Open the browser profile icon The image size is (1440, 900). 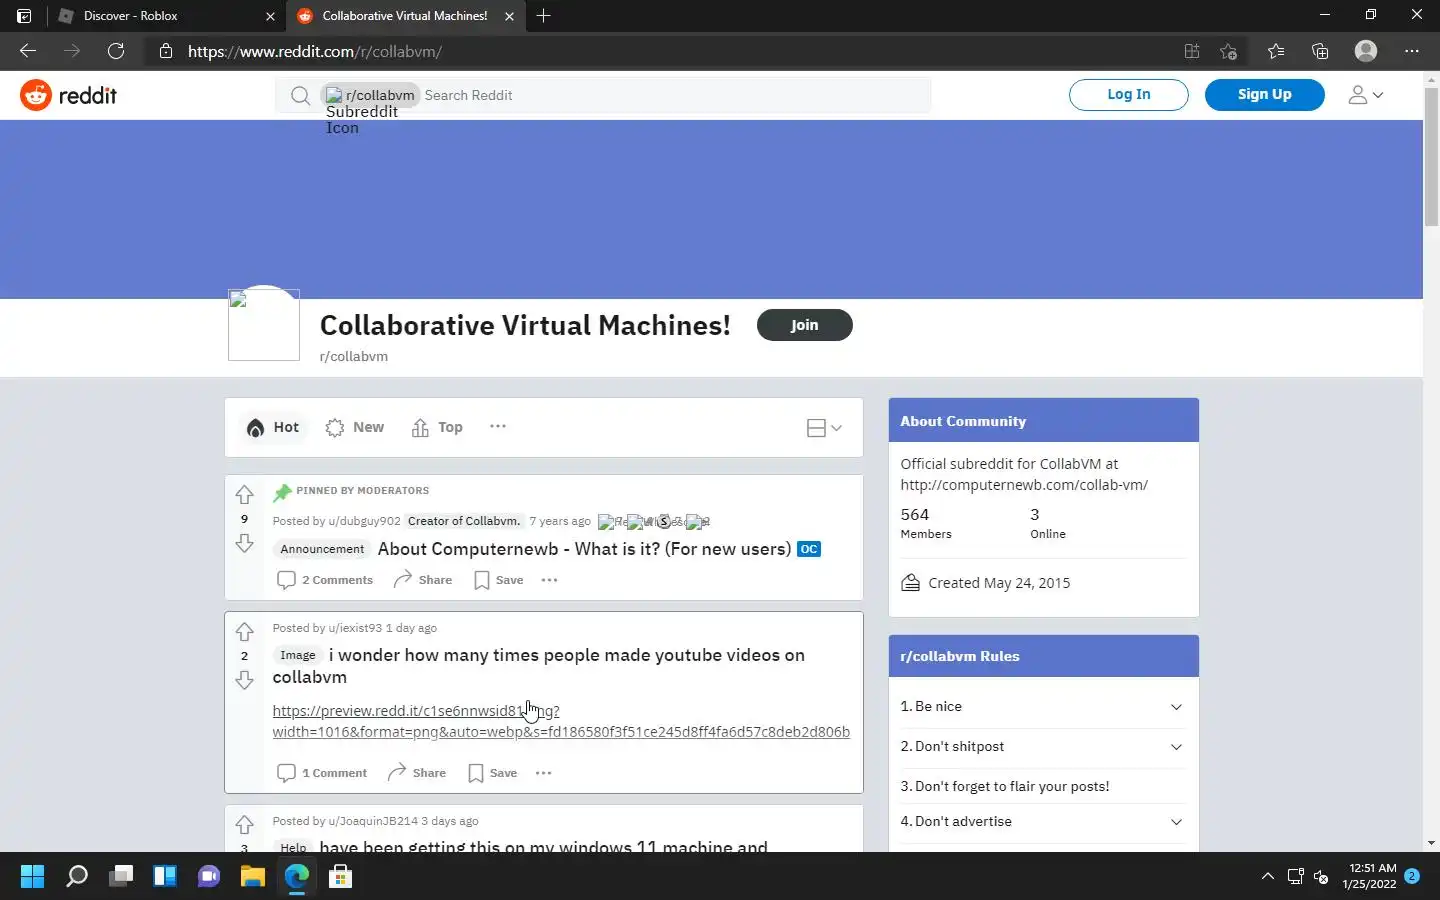pos(1366,51)
